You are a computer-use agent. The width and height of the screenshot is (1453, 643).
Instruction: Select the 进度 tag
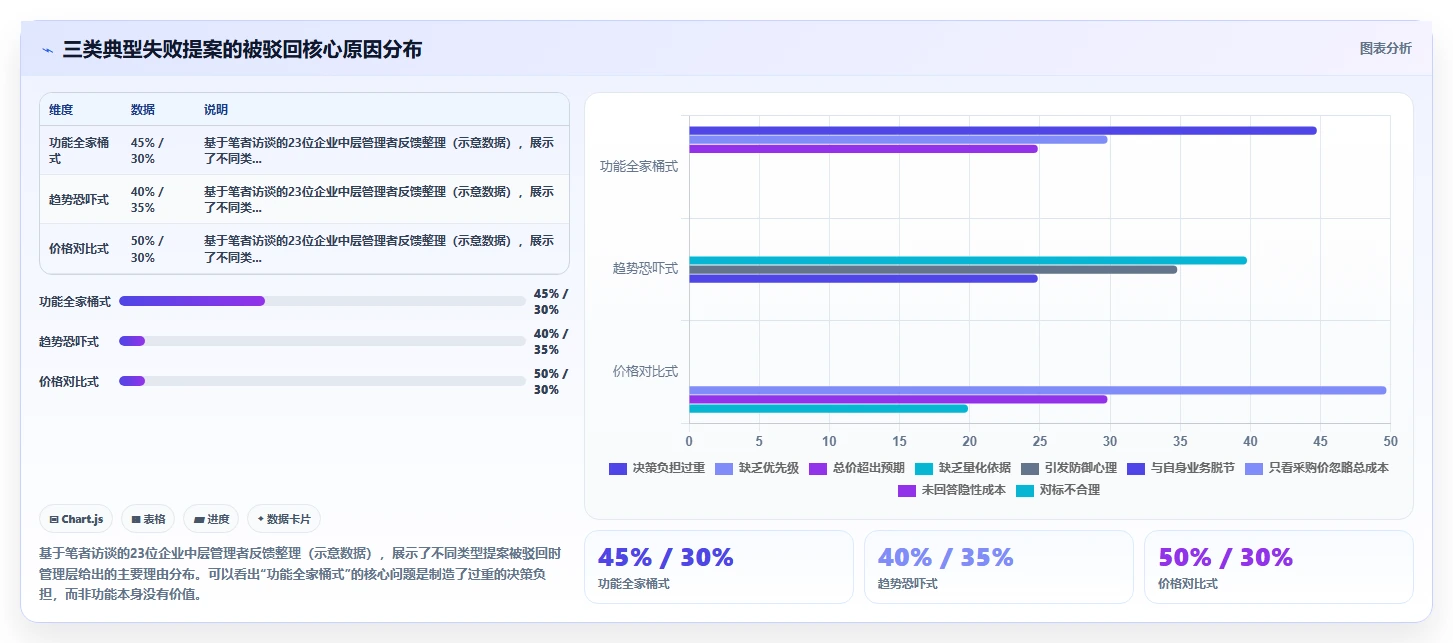click(211, 519)
